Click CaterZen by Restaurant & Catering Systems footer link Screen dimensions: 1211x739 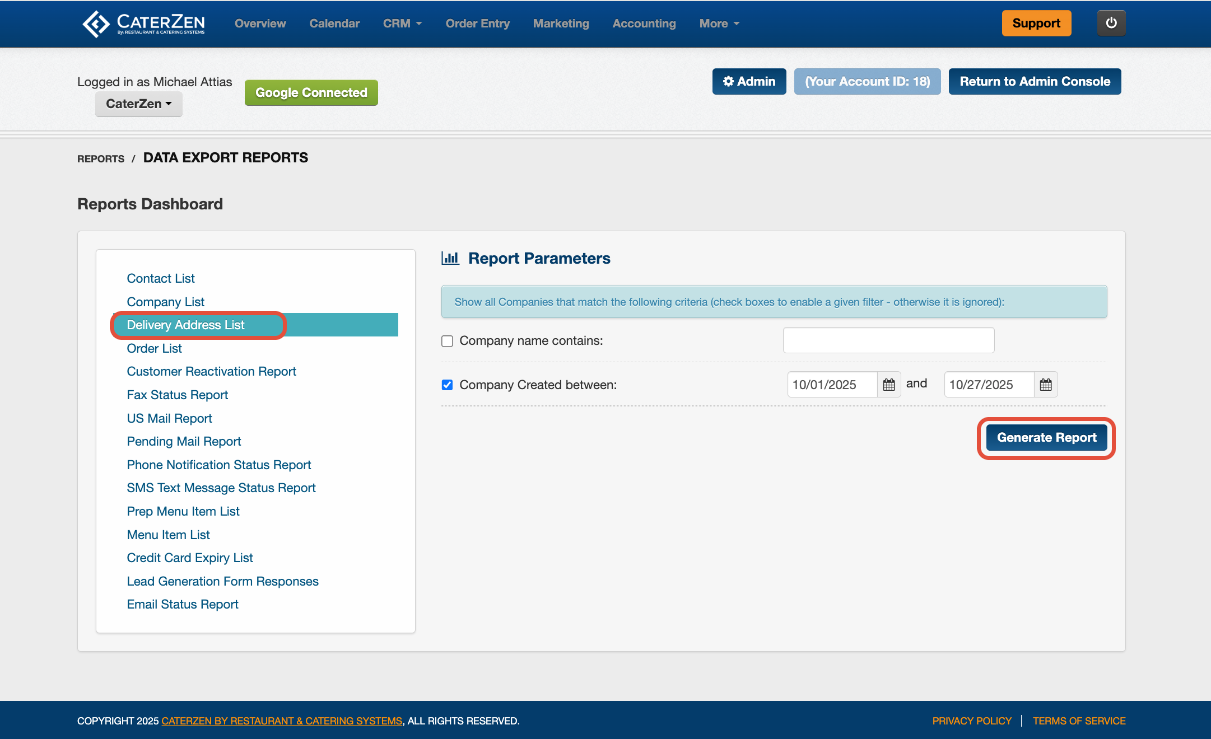[282, 721]
